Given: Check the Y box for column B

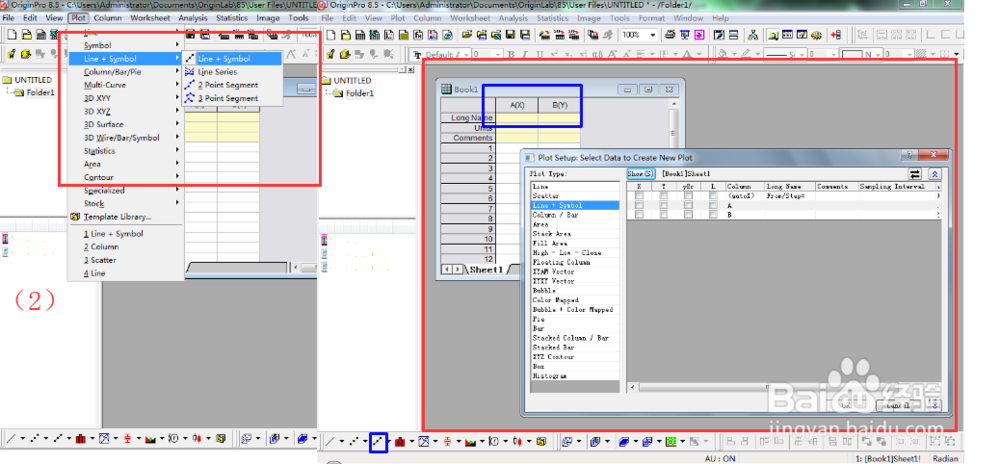Looking at the screenshot, I should [664, 214].
